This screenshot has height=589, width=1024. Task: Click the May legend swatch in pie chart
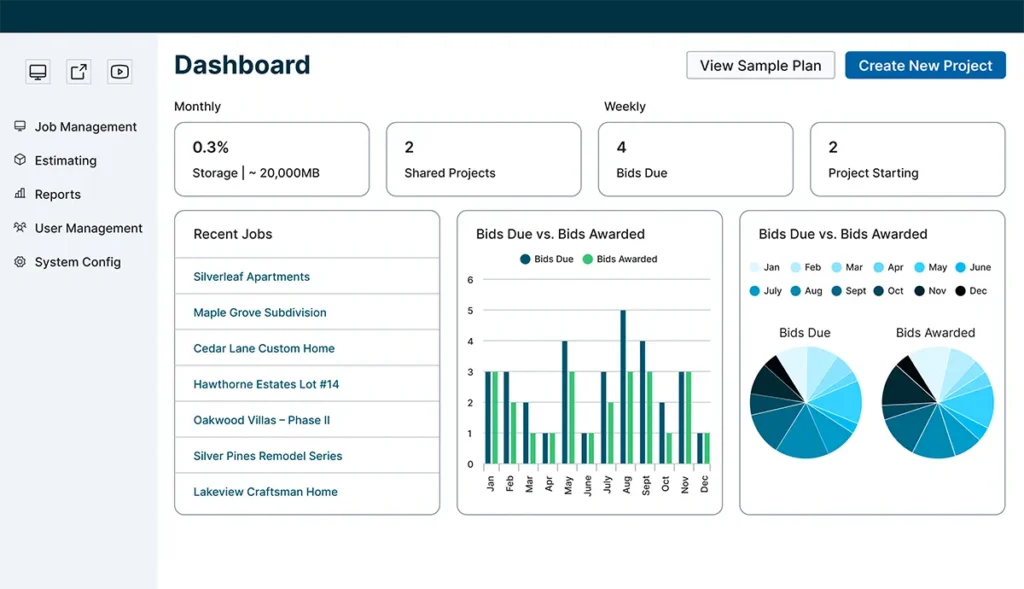tap(920, 267)
